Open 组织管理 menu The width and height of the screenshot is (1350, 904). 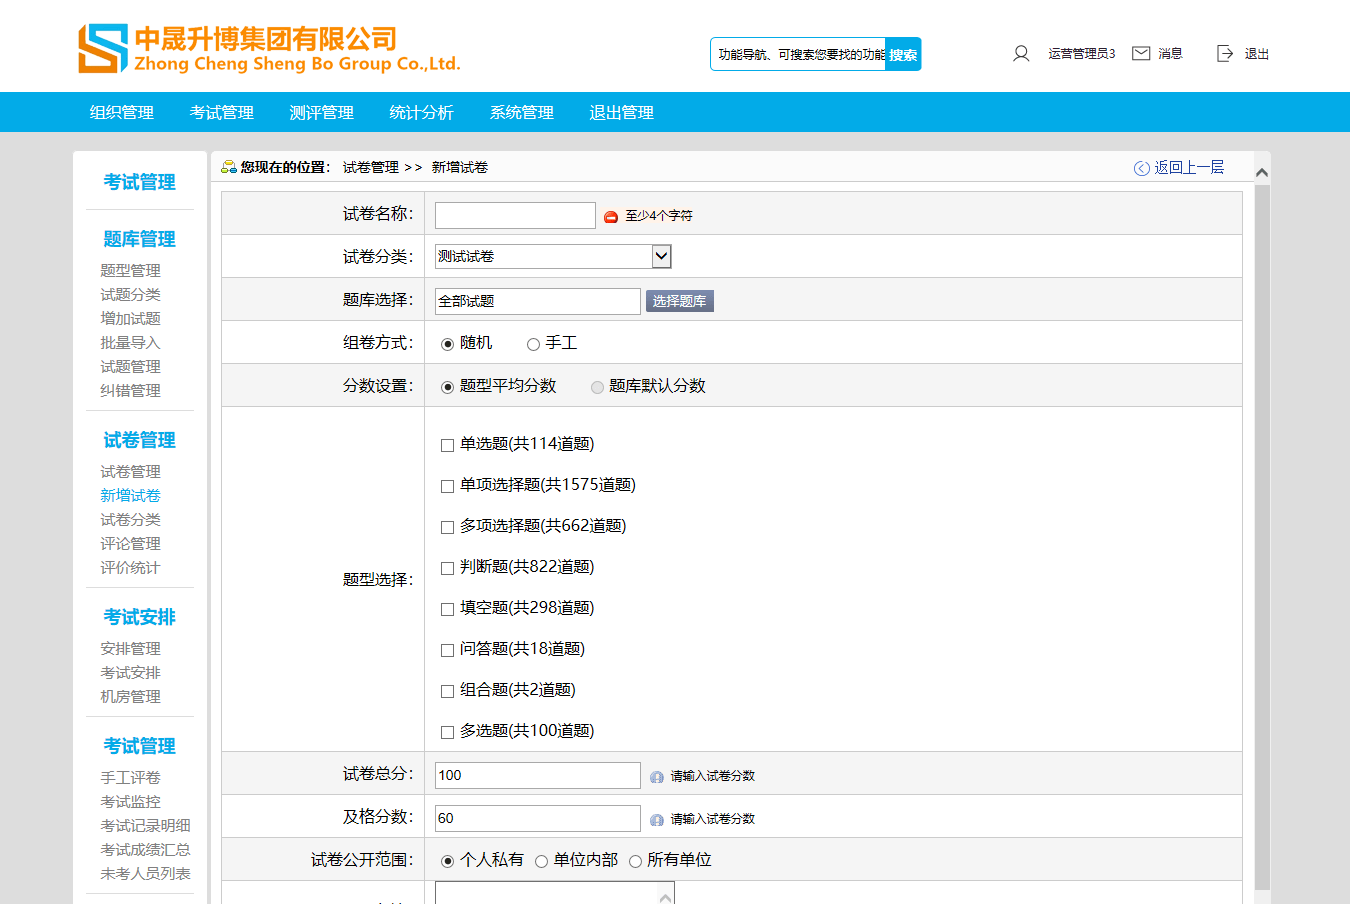coord(122,113)
